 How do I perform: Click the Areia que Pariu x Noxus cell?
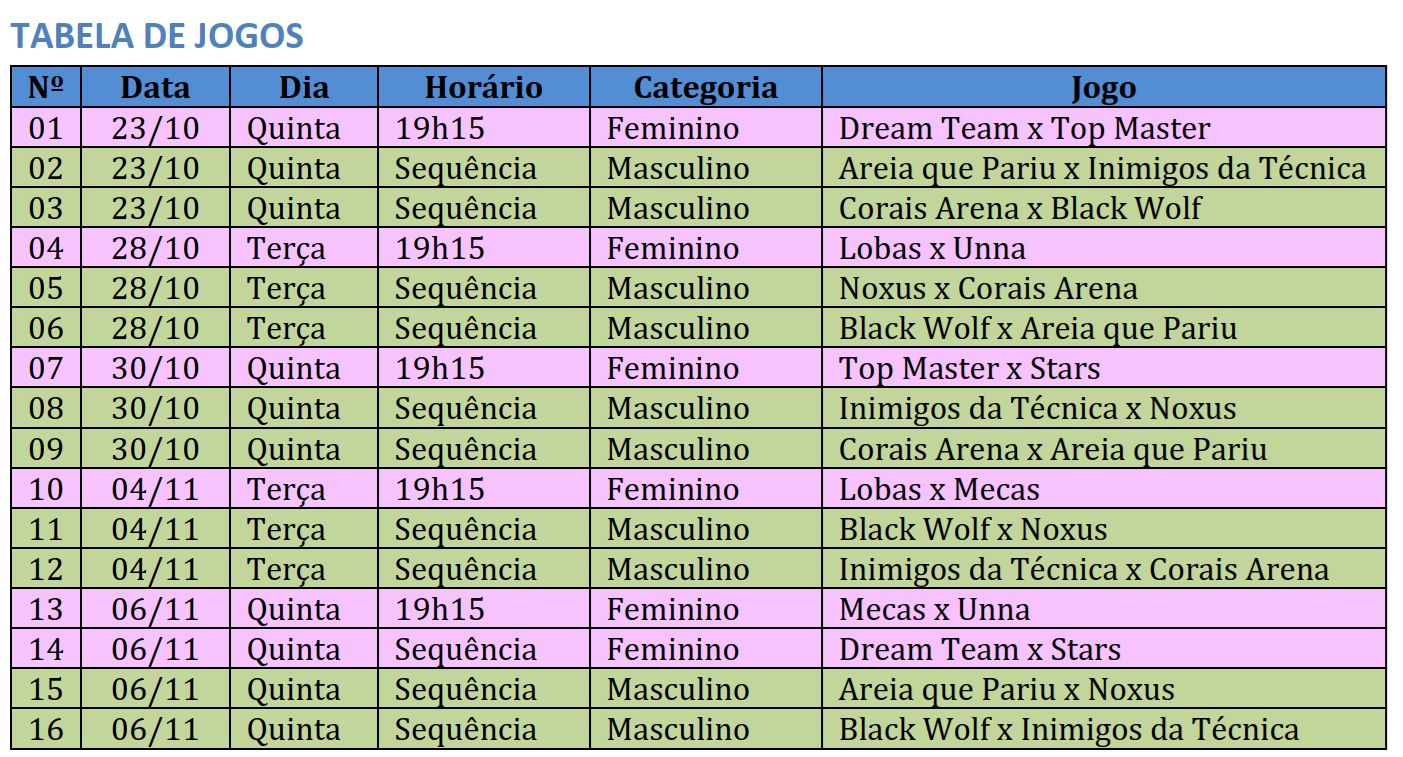[x=1006, y=689]
